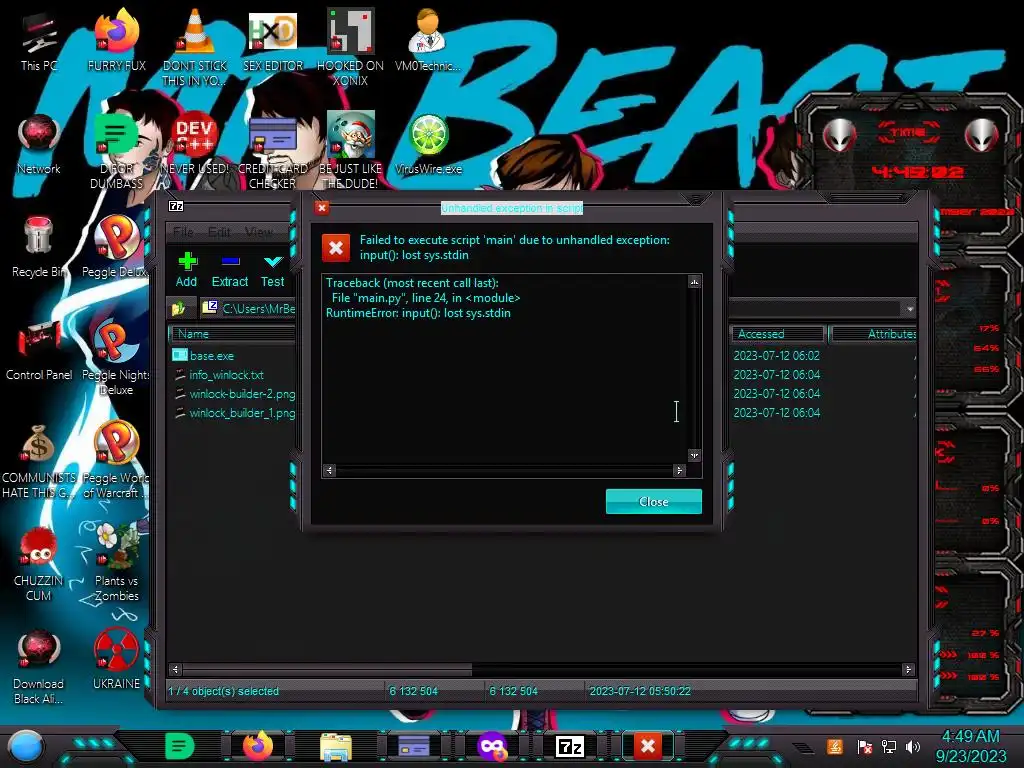Click the network tray icon
The width and height of the screenshot is (1024, 768).
(x=888, y=746)
